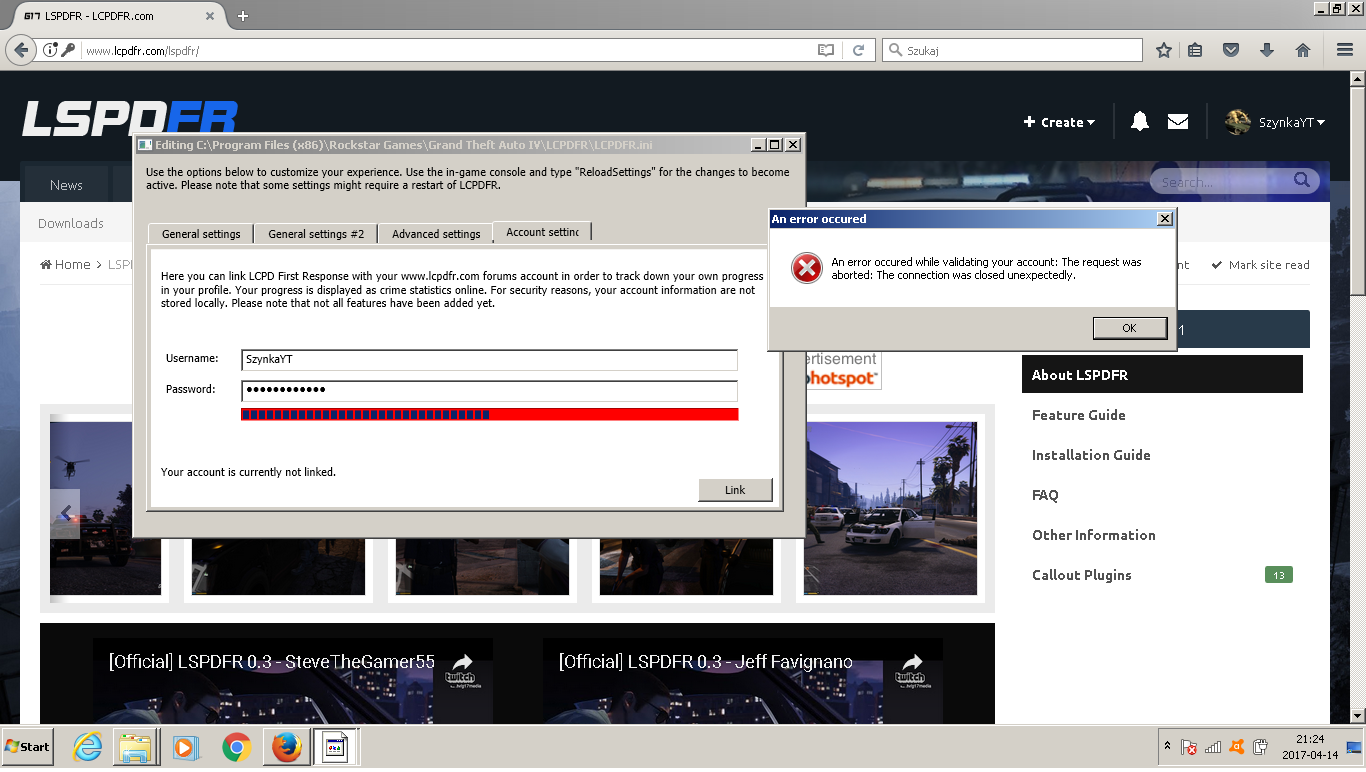The height and width of the screenshot is (772, 1366).
Task: Reload the page with the refresh icon
Action: click(x=858, y=50)
